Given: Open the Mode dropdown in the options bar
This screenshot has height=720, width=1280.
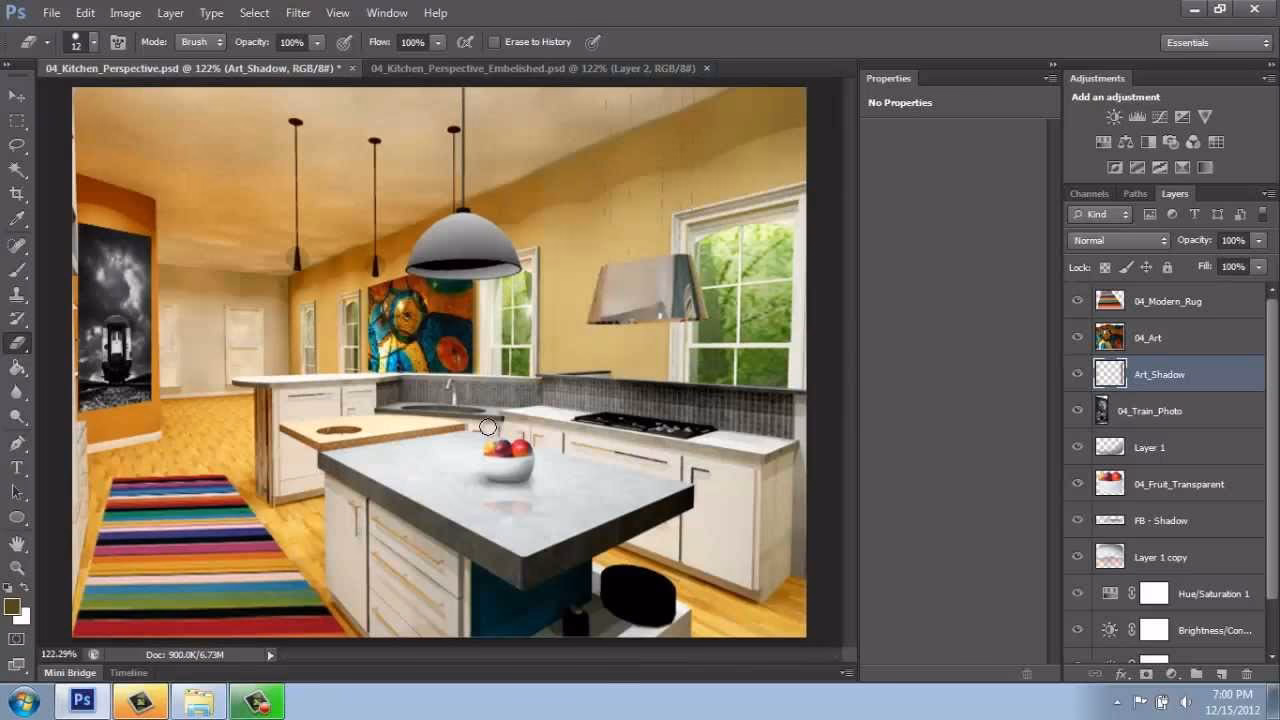Looking at the screenshot, I should (x=199, y=42).
